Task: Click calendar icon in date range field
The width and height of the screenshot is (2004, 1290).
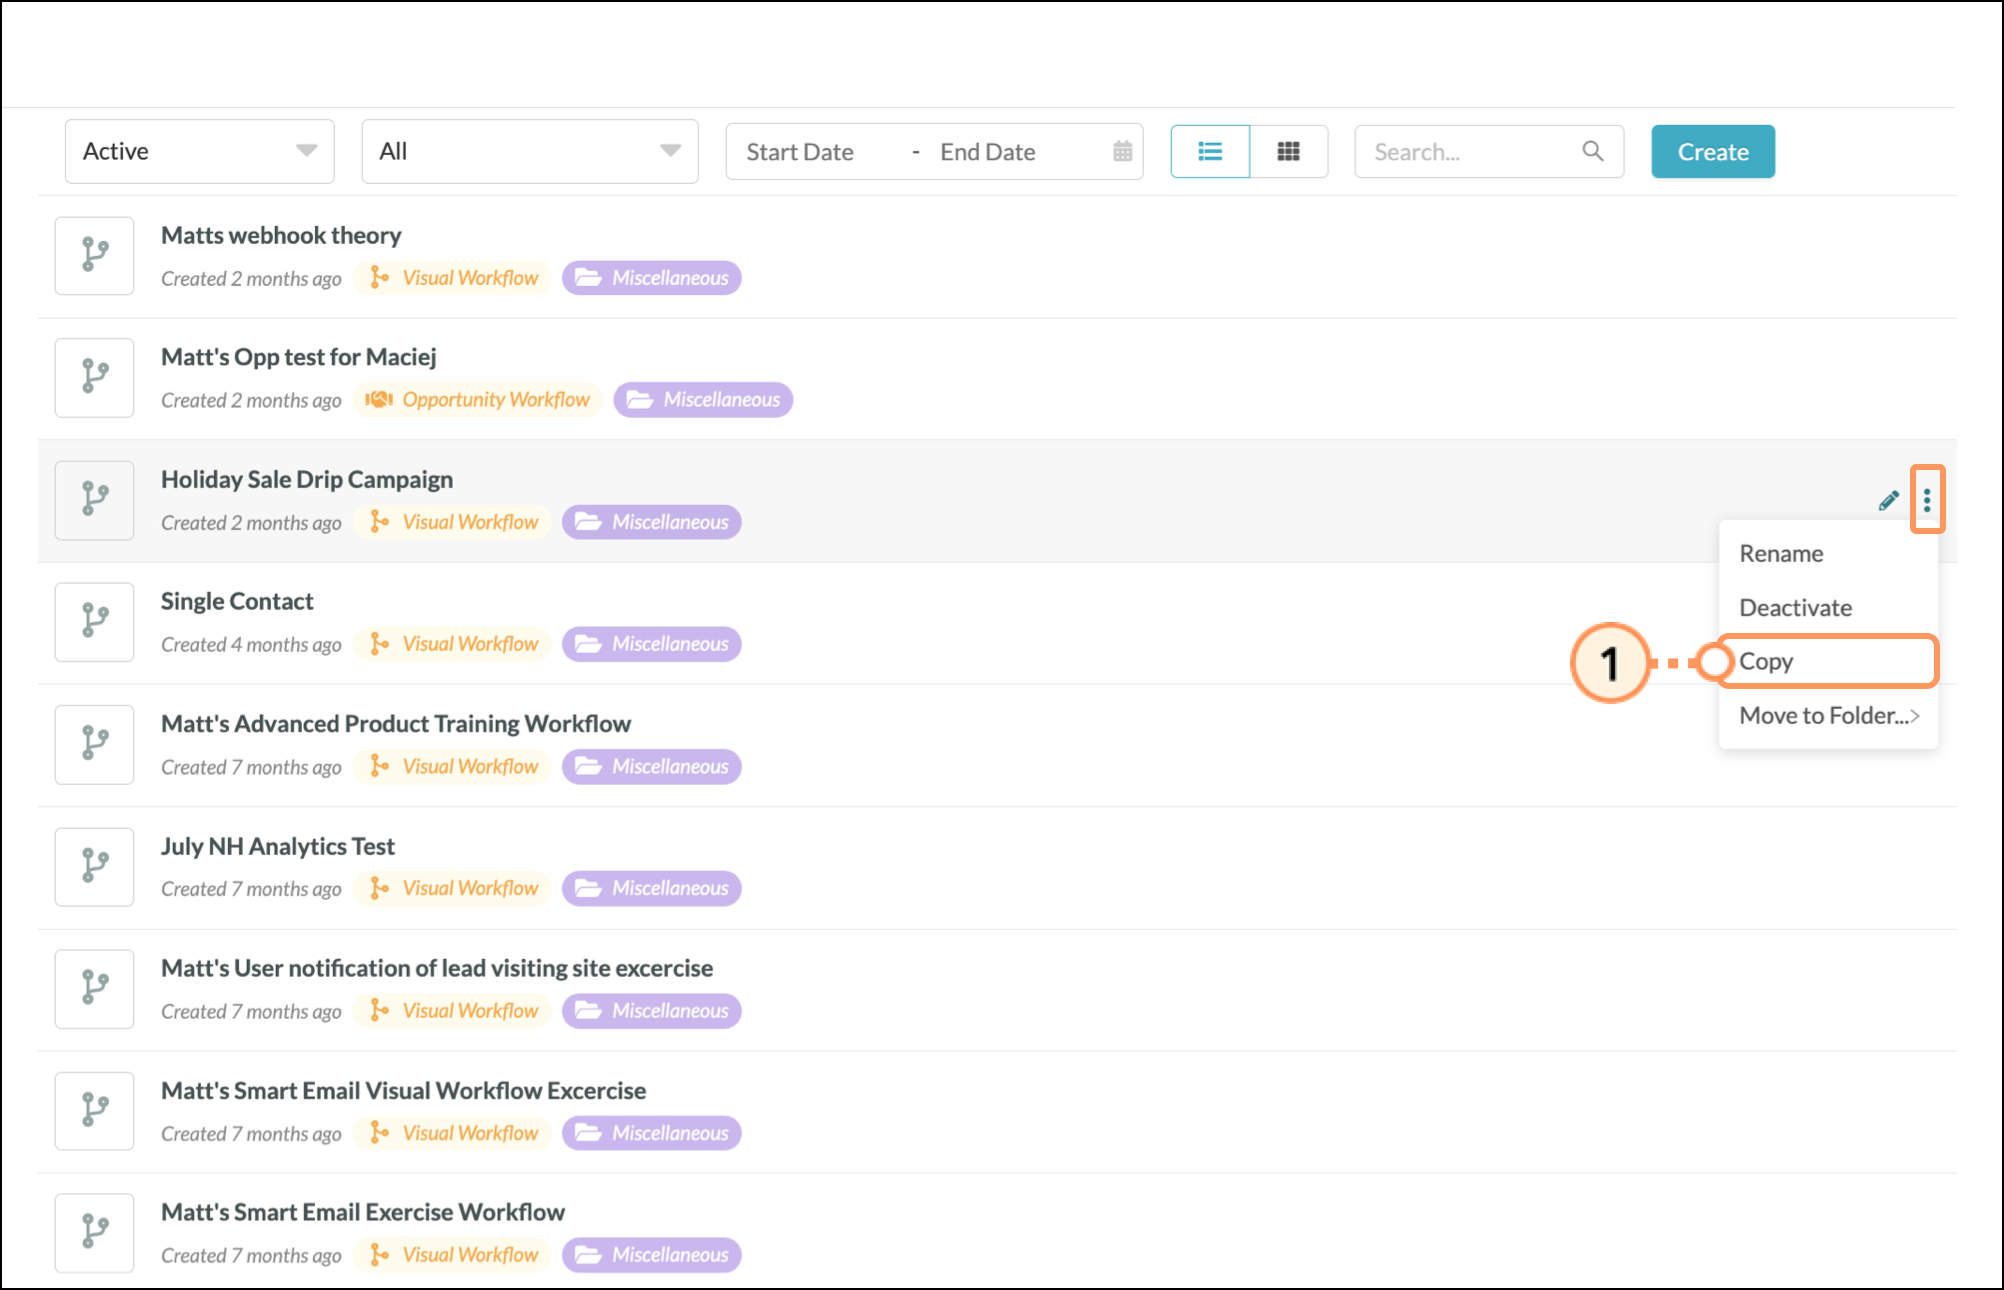Action: 1122,152
